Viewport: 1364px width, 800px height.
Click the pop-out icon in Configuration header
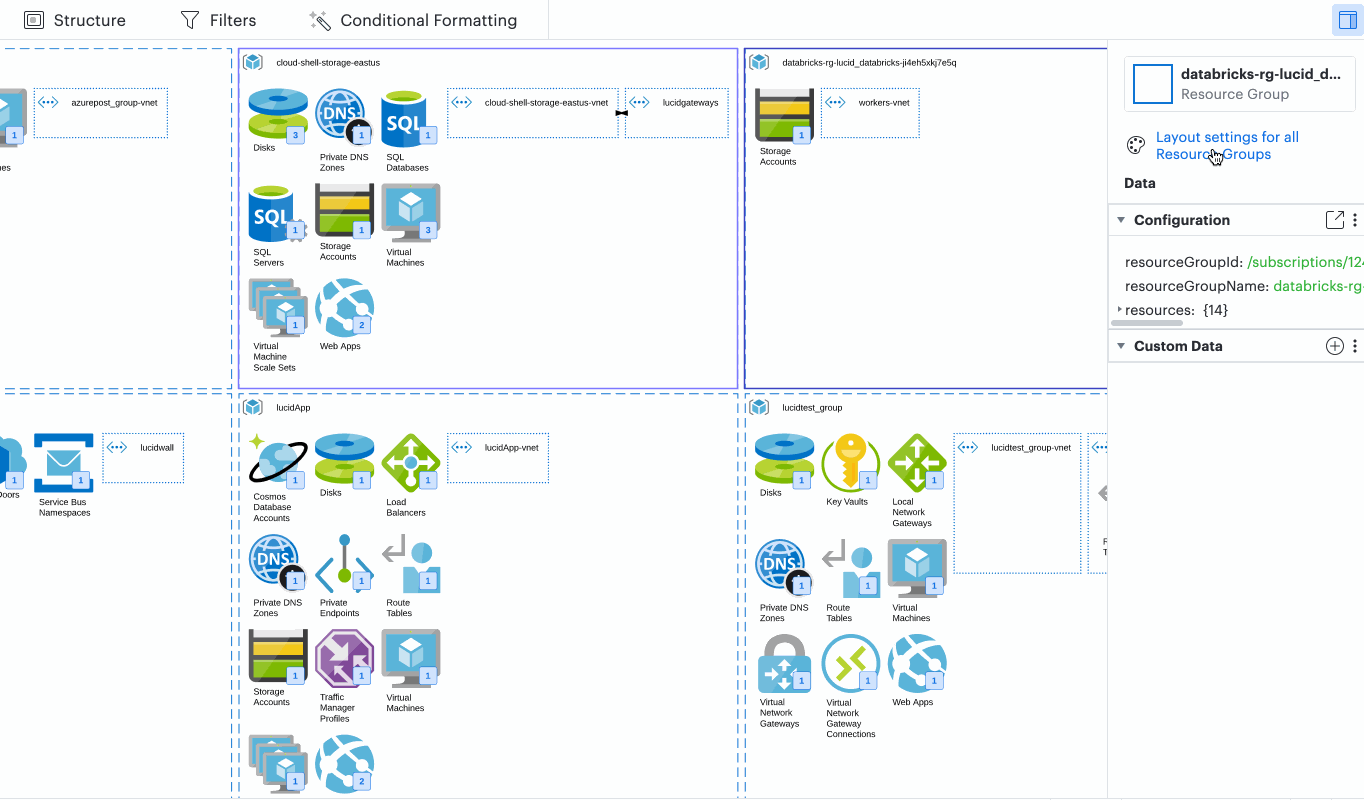1334,219
